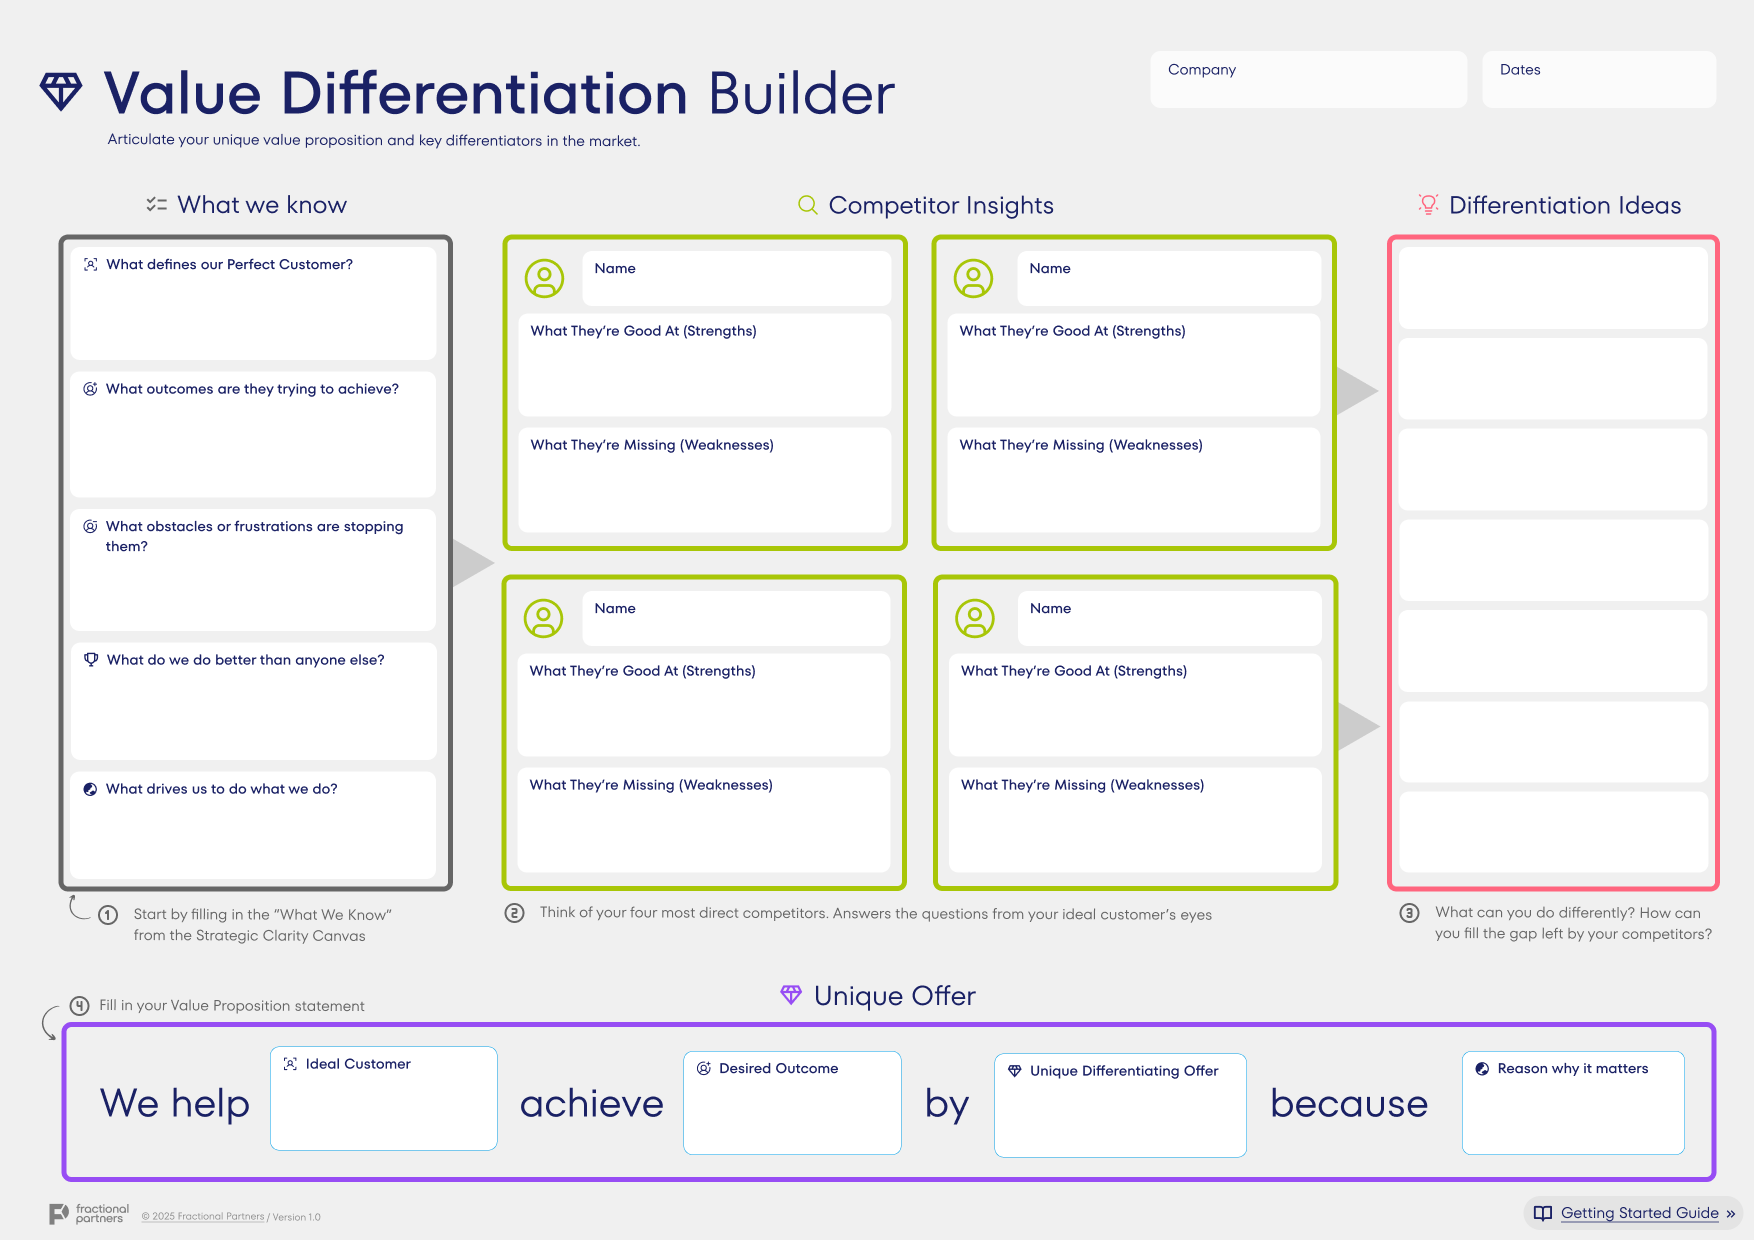Click the Unique Differentiating Offer field

pyautogui.click(x=1120, y=1105)
